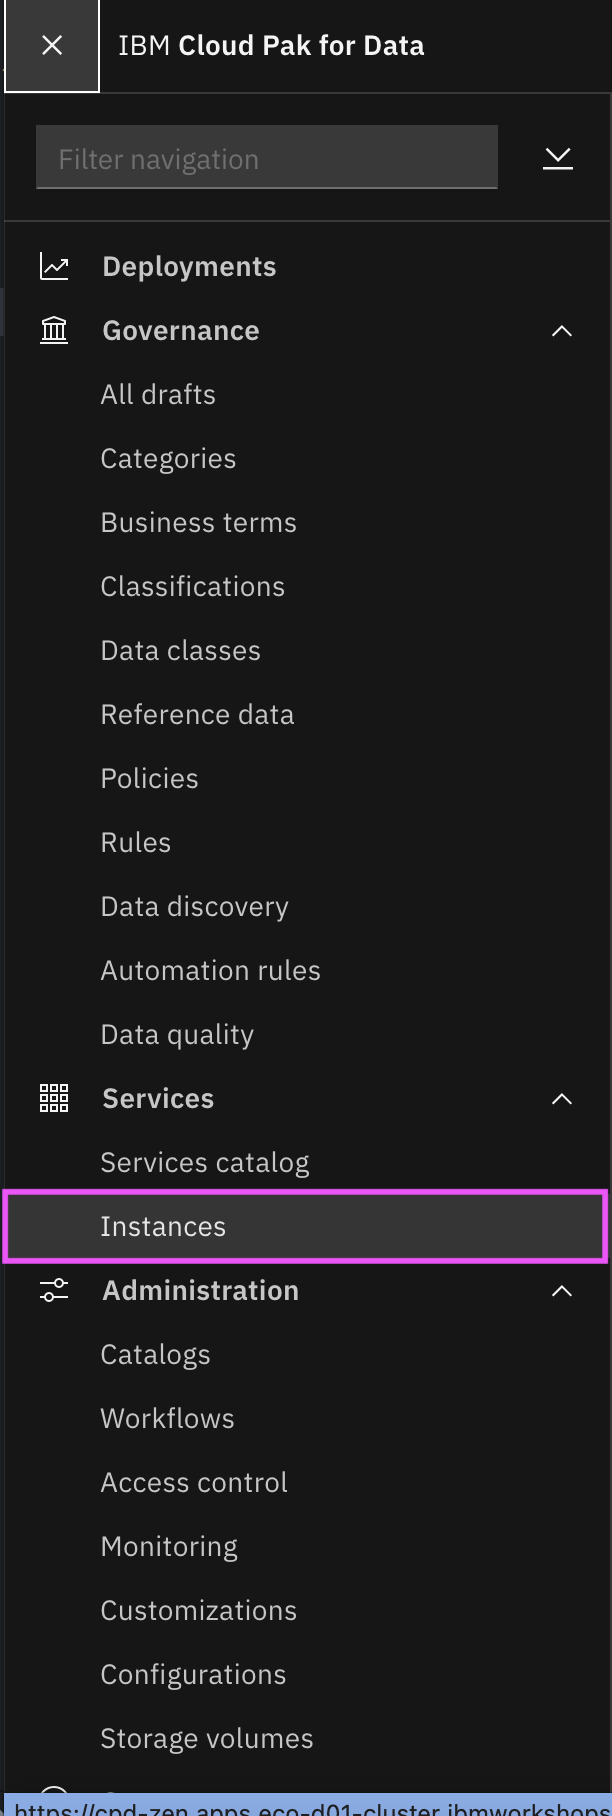The height and width of the screenshot is (1816, 612).
Task: Collapse the Governance section chevron
Action: (562, 331)
